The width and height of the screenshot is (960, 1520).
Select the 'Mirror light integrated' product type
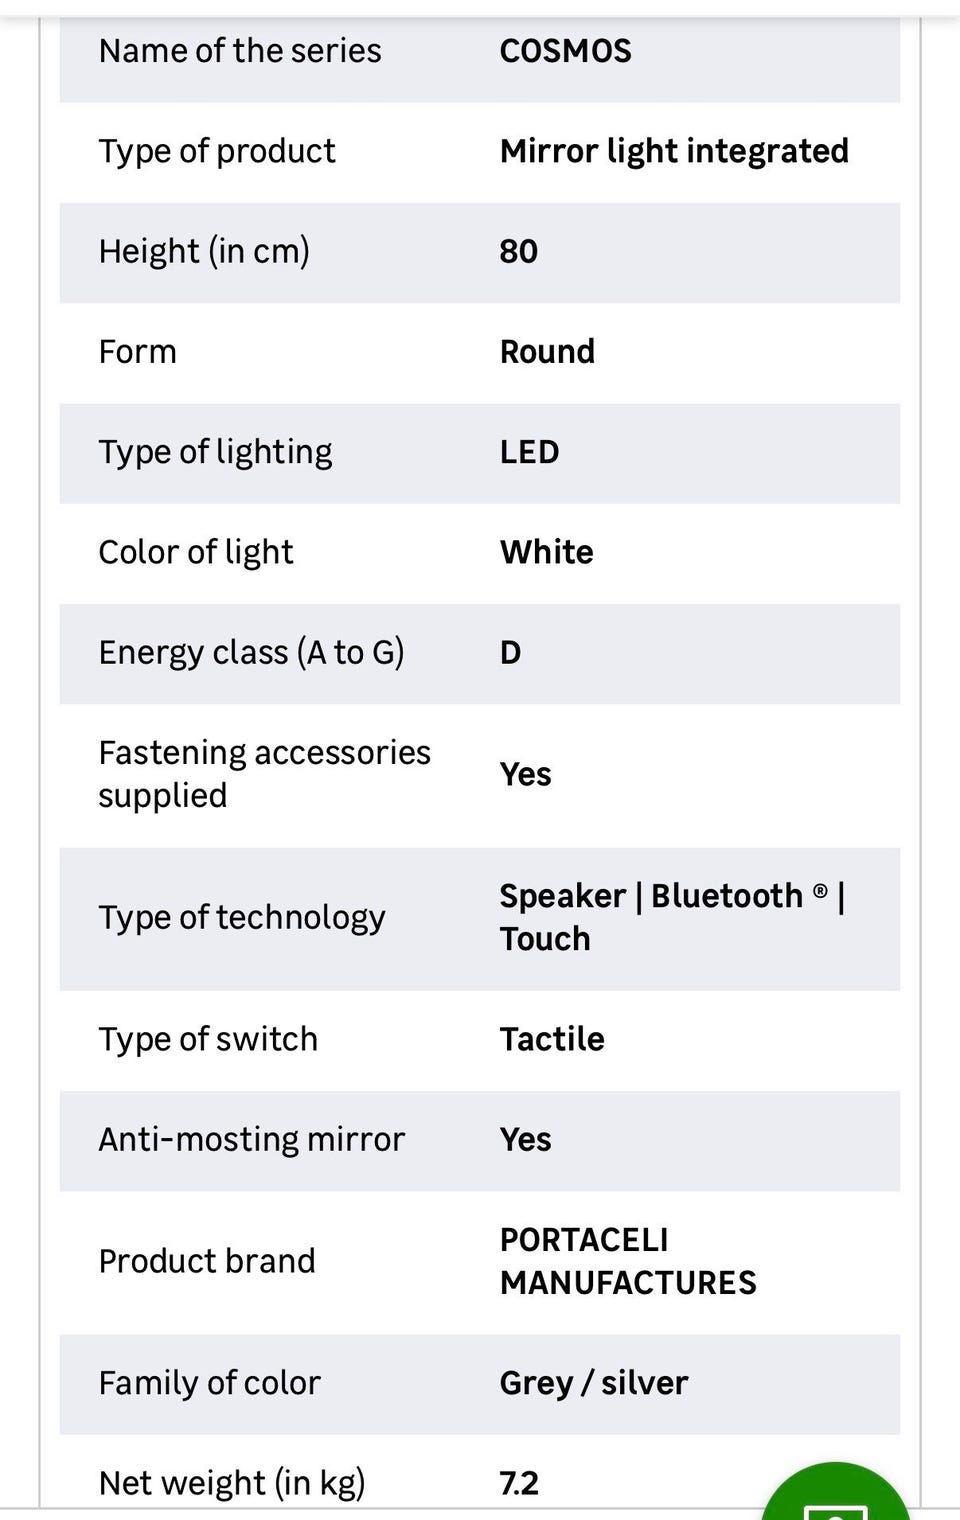tap(673, 151)
